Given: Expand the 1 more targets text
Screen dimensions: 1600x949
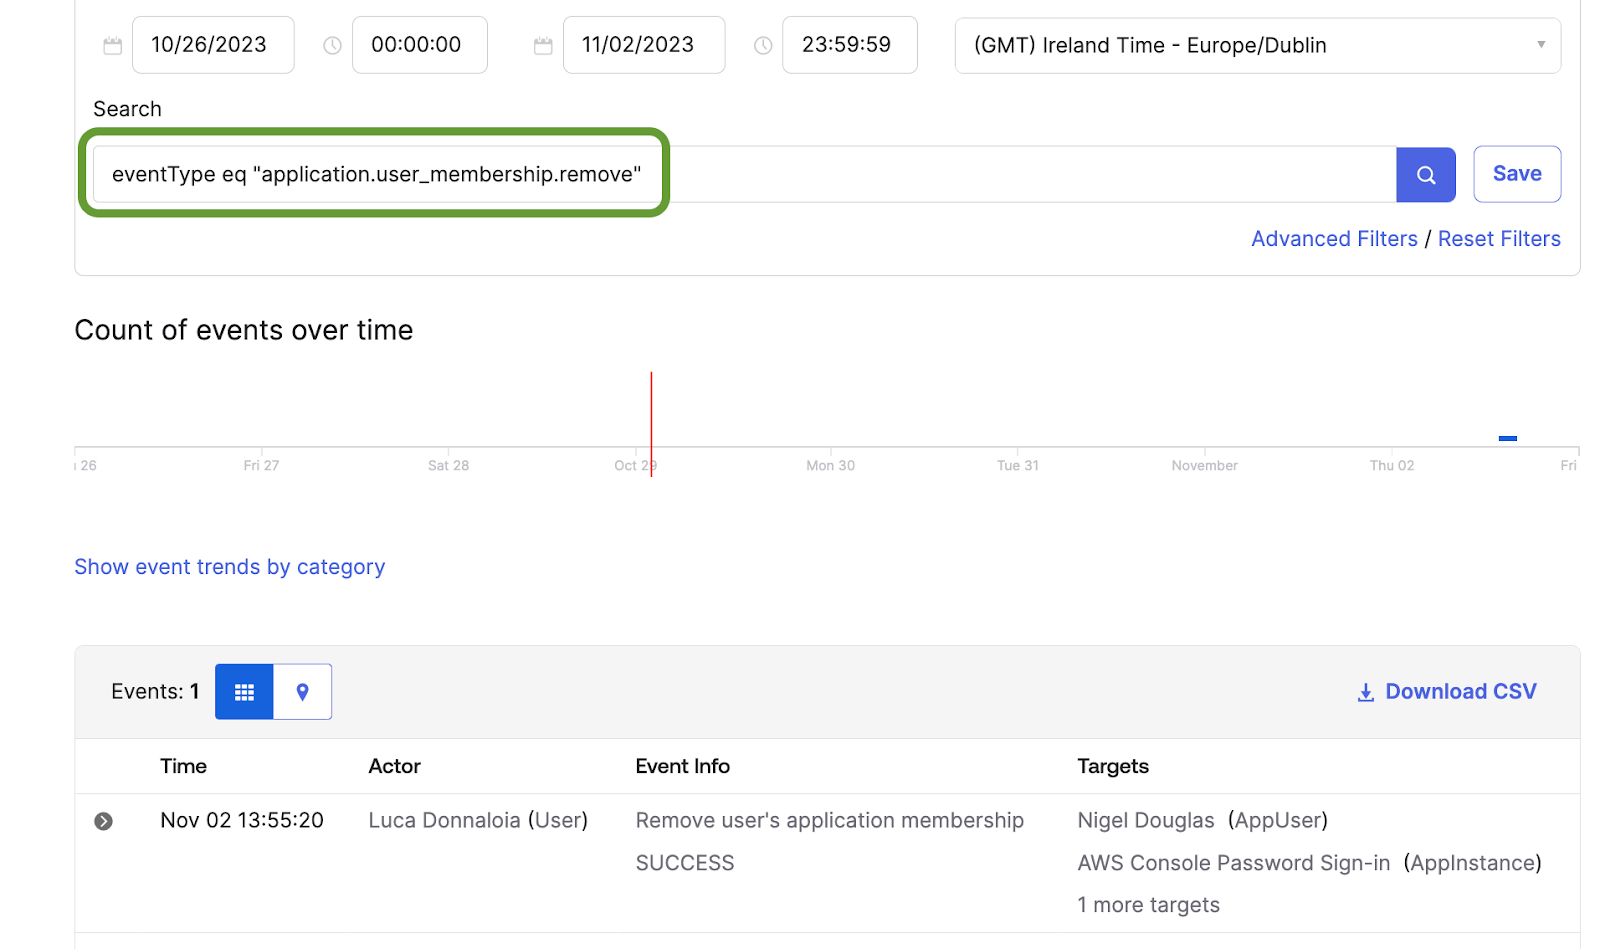Looking at the screenshot, I should 1148,905.
